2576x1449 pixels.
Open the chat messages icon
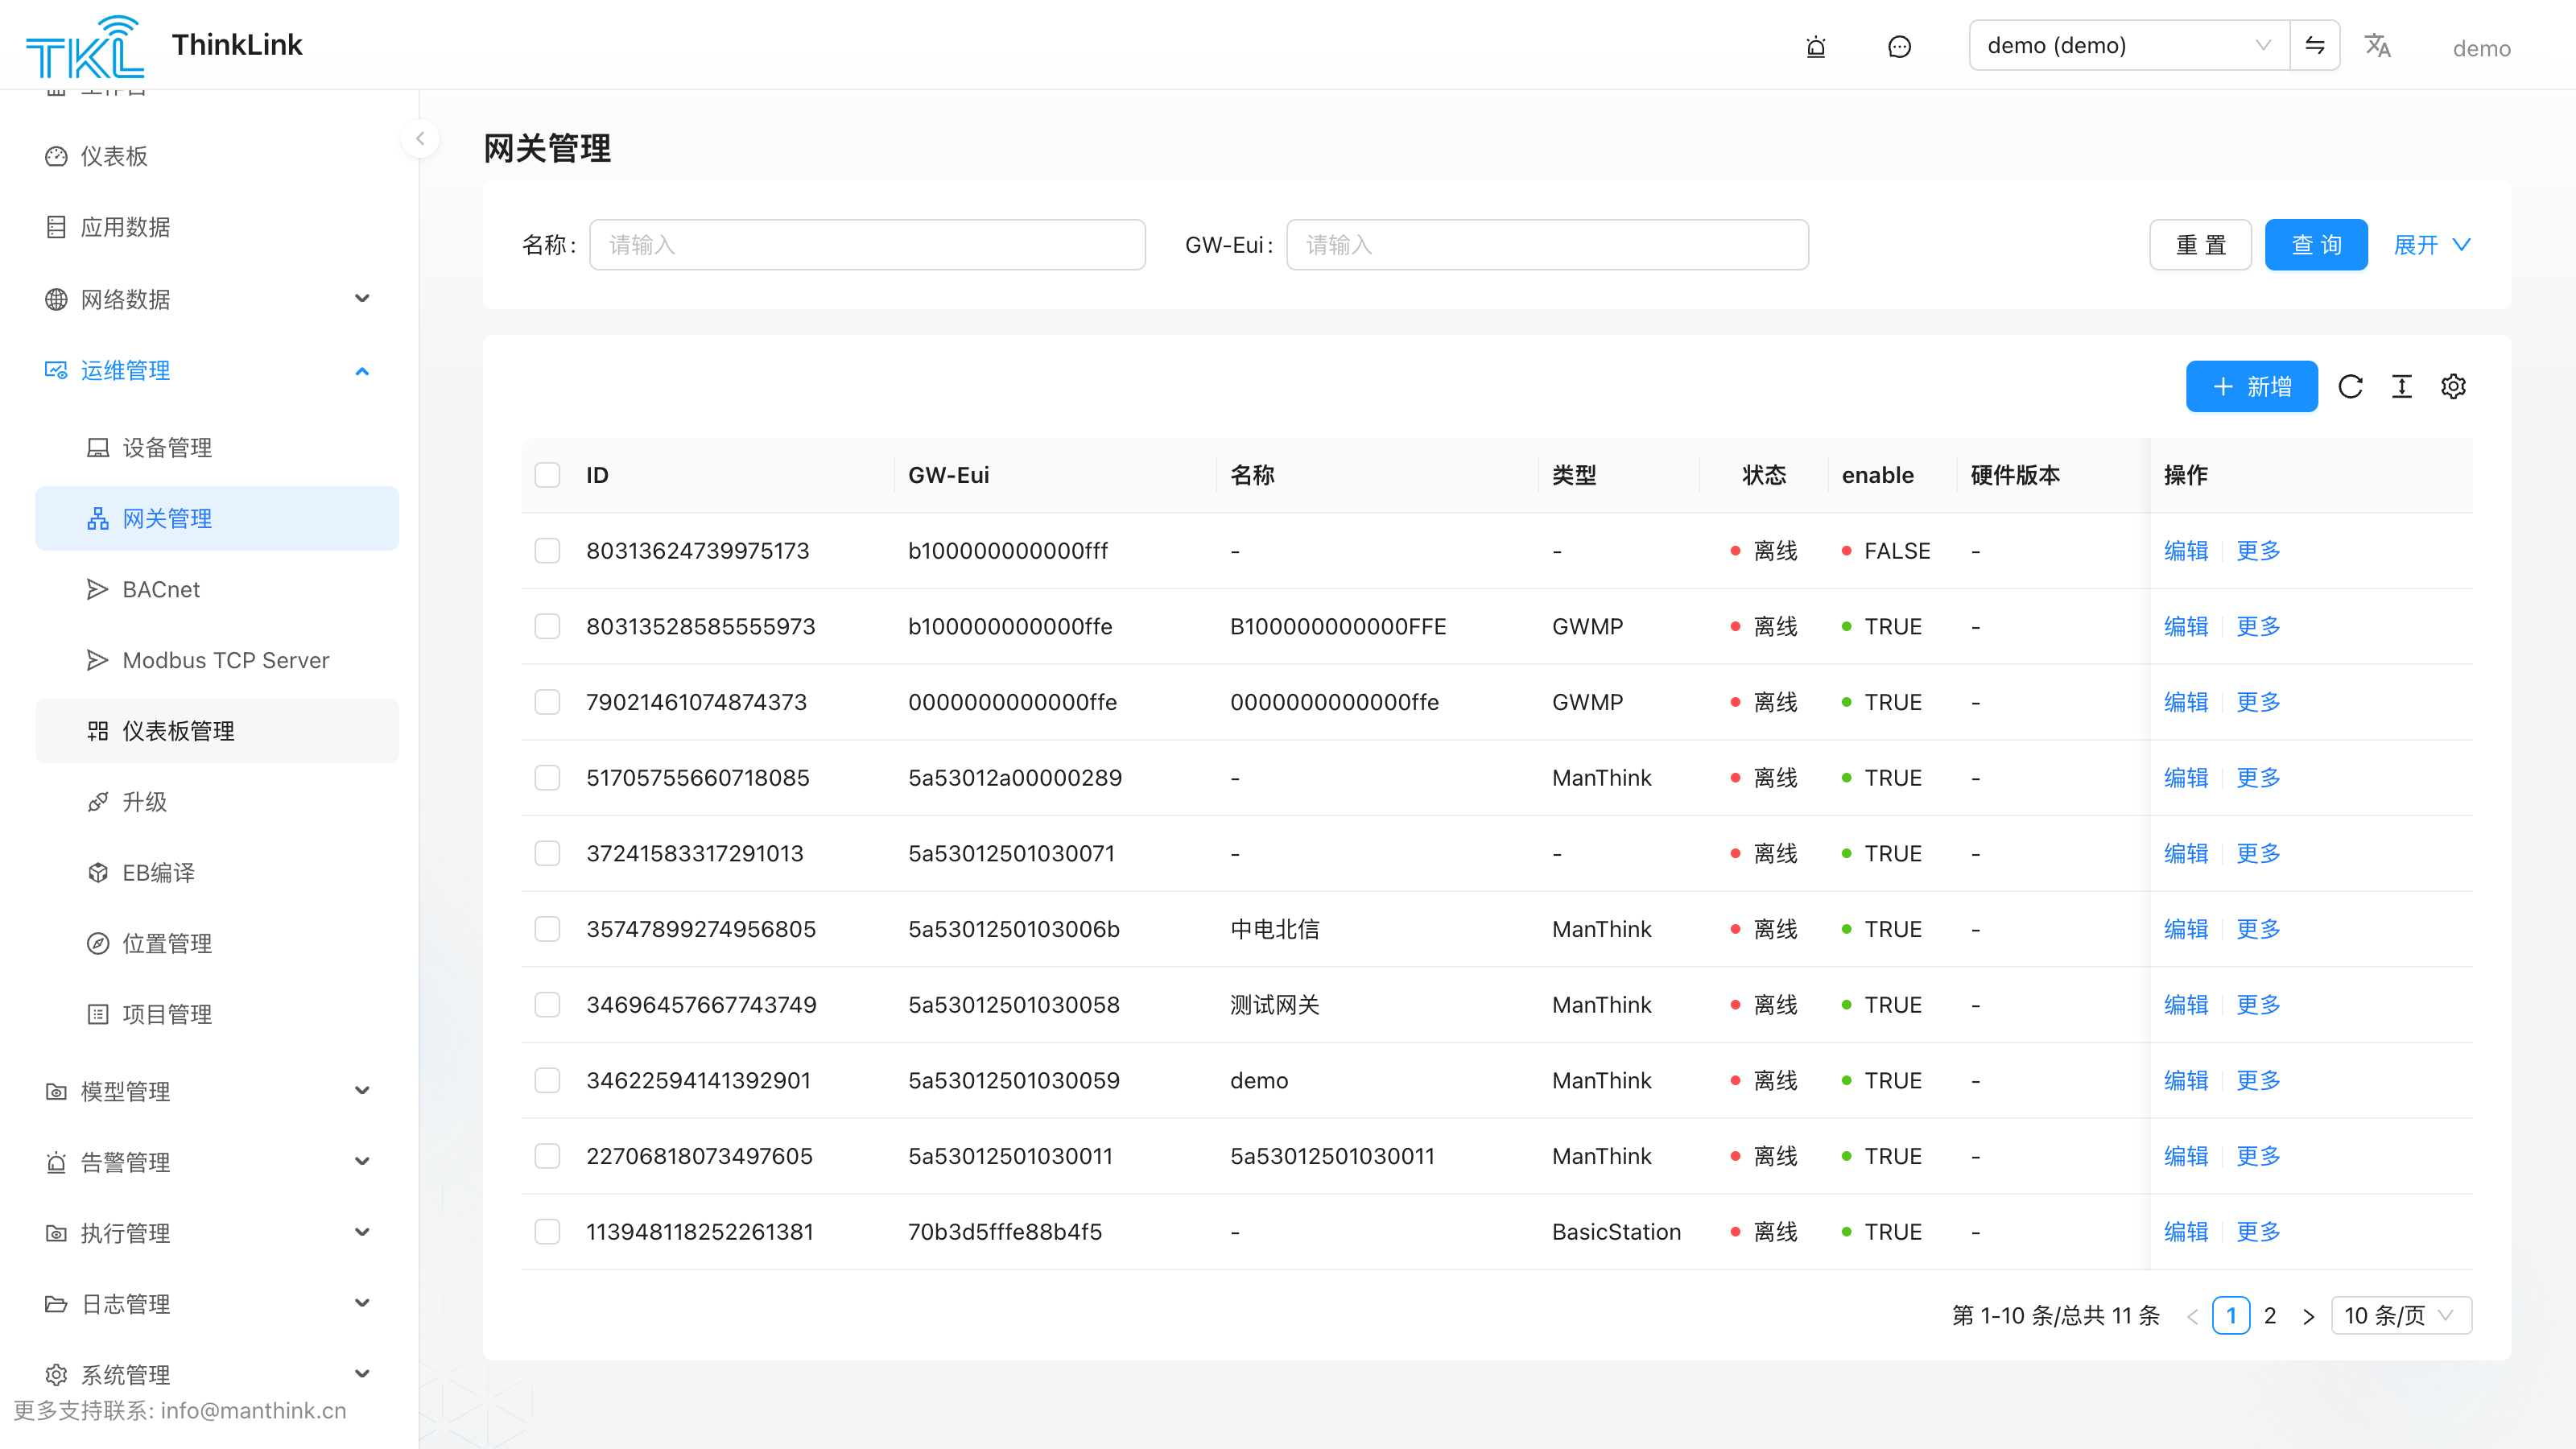click(1899, 46)
